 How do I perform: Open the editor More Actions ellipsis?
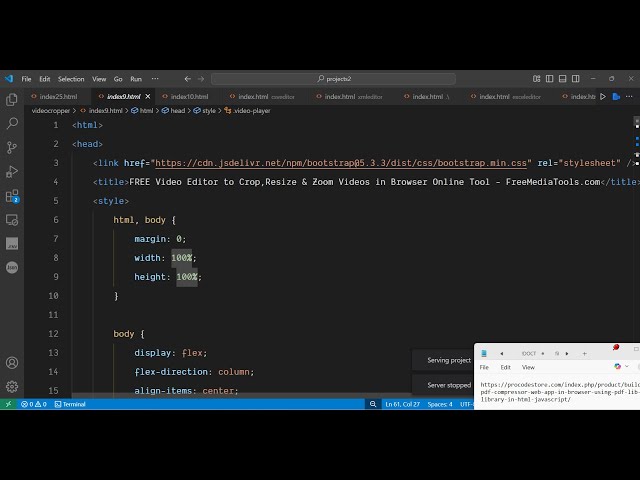(629, 96)
